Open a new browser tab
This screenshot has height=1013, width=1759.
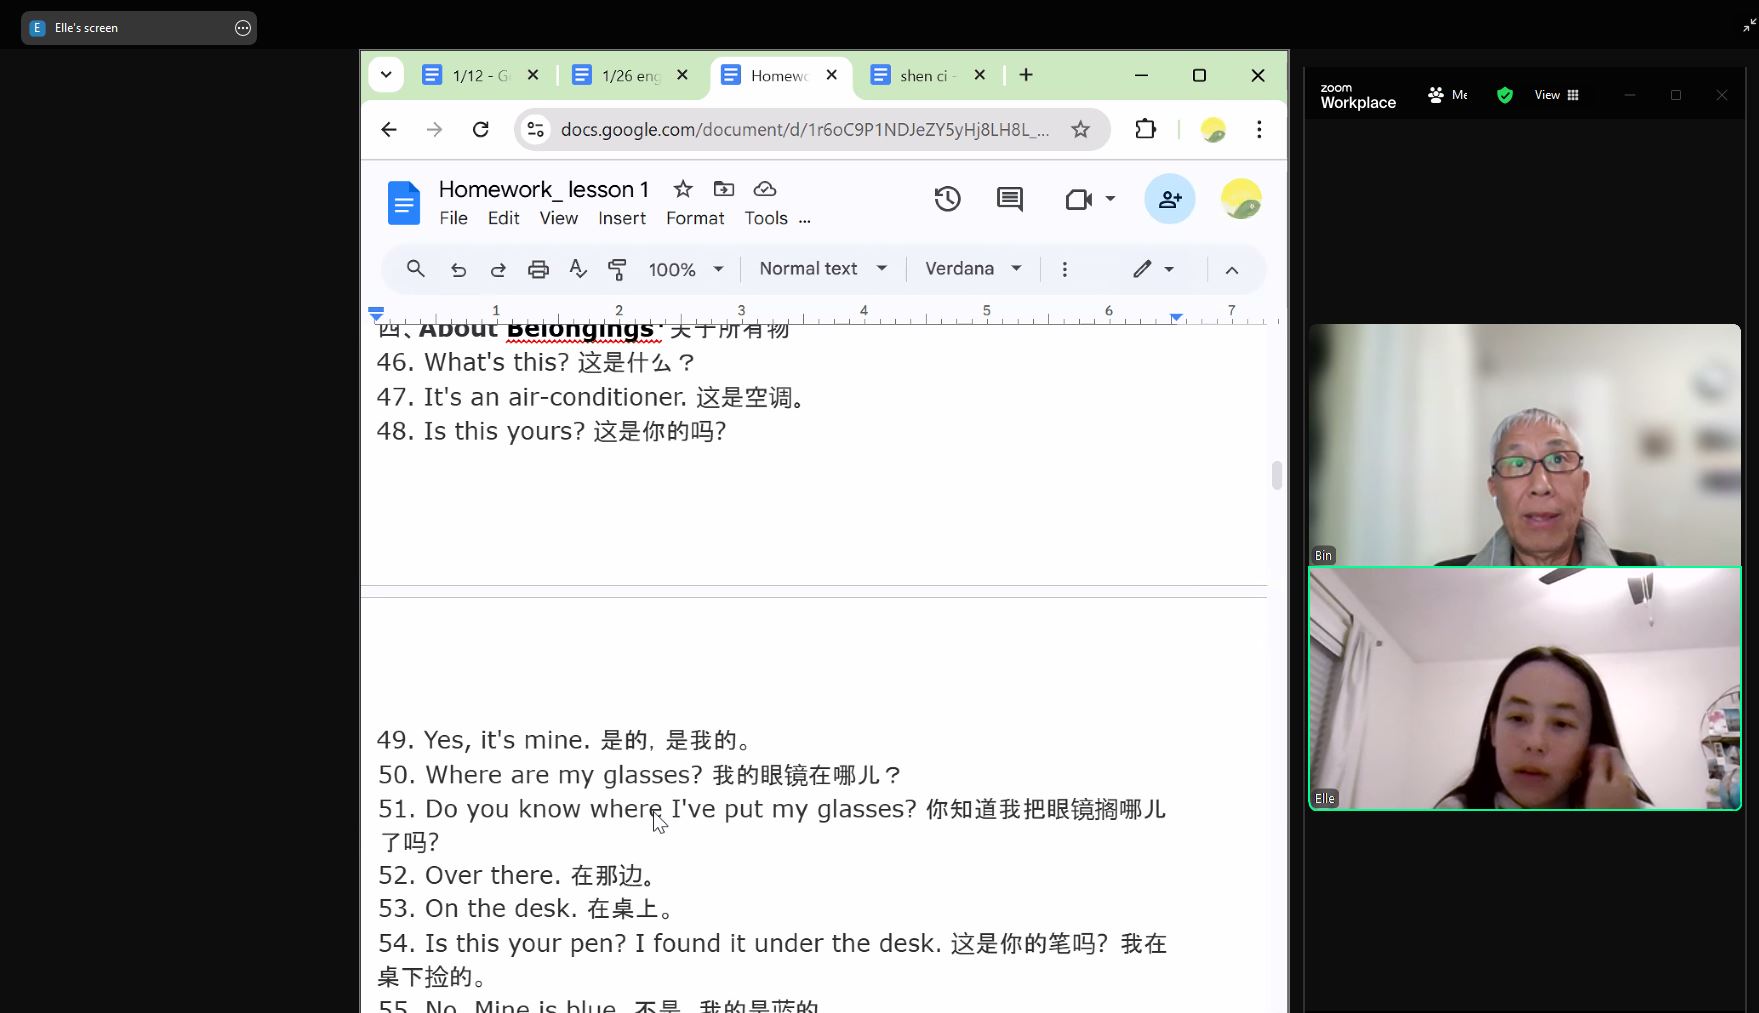click(x=1026, y=75)
